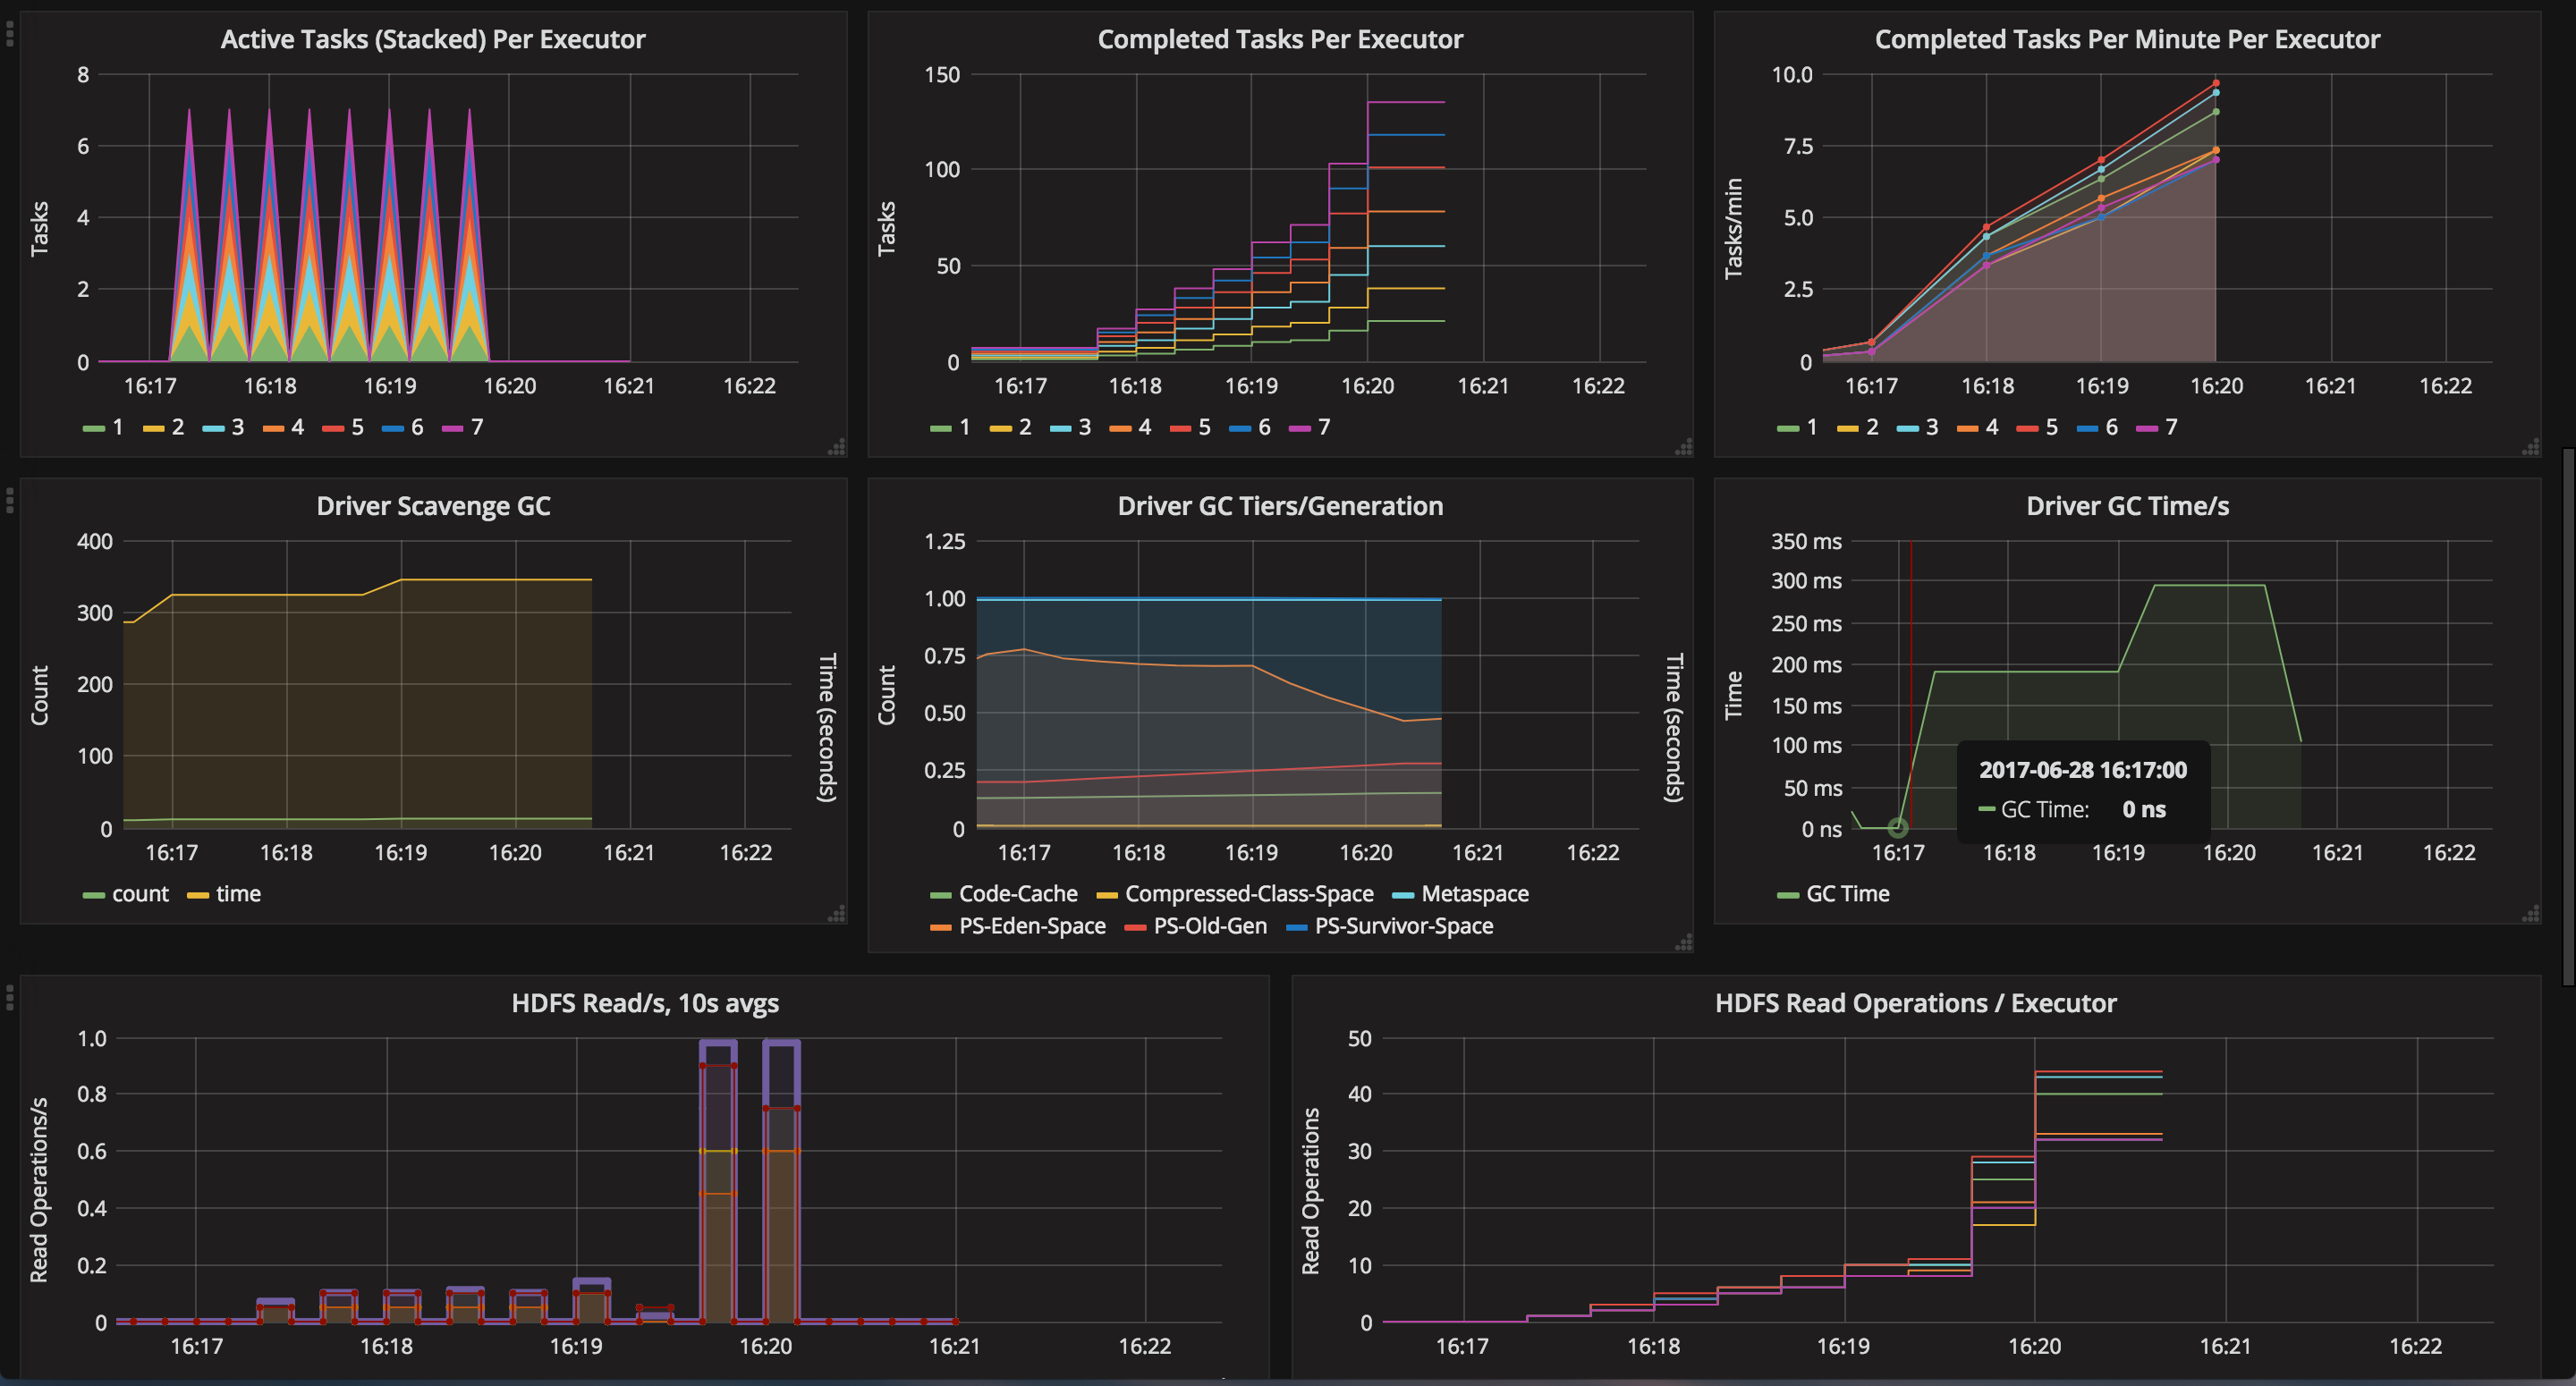Click the dashboard vertical scrollbar on right edge
Viewport: 2576px width, 1386px height.
tap(2568, 715)
